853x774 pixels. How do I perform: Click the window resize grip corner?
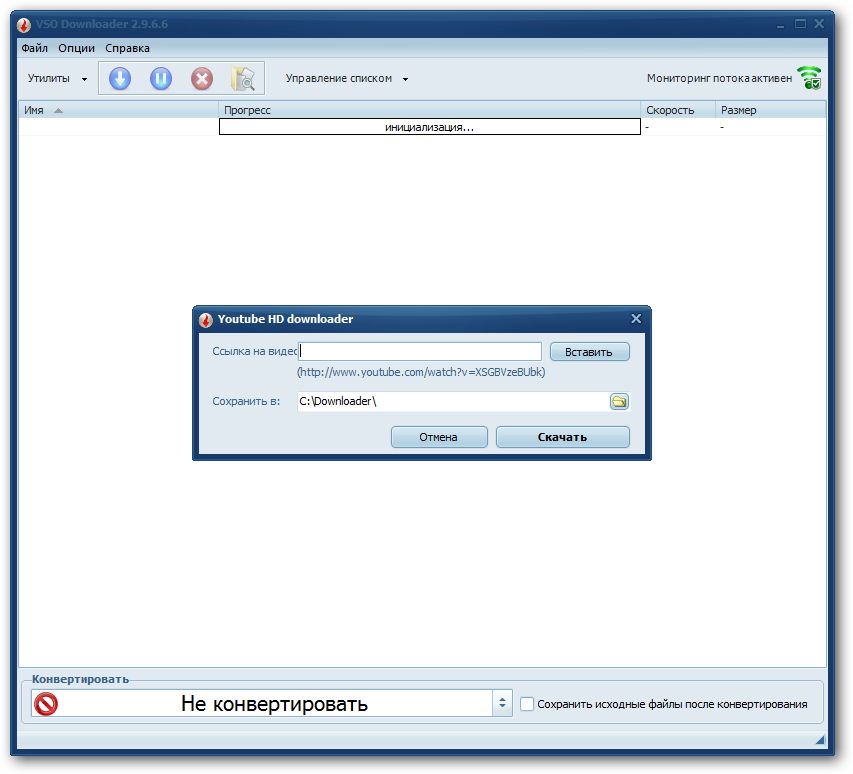pos(820,740)
